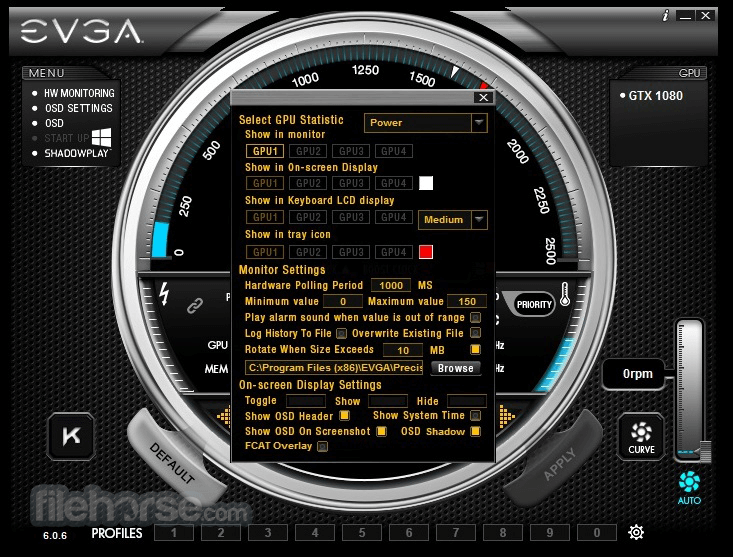Toggle GPU3 under Show in monitor

pyautogui.click(x=351, y=151)
